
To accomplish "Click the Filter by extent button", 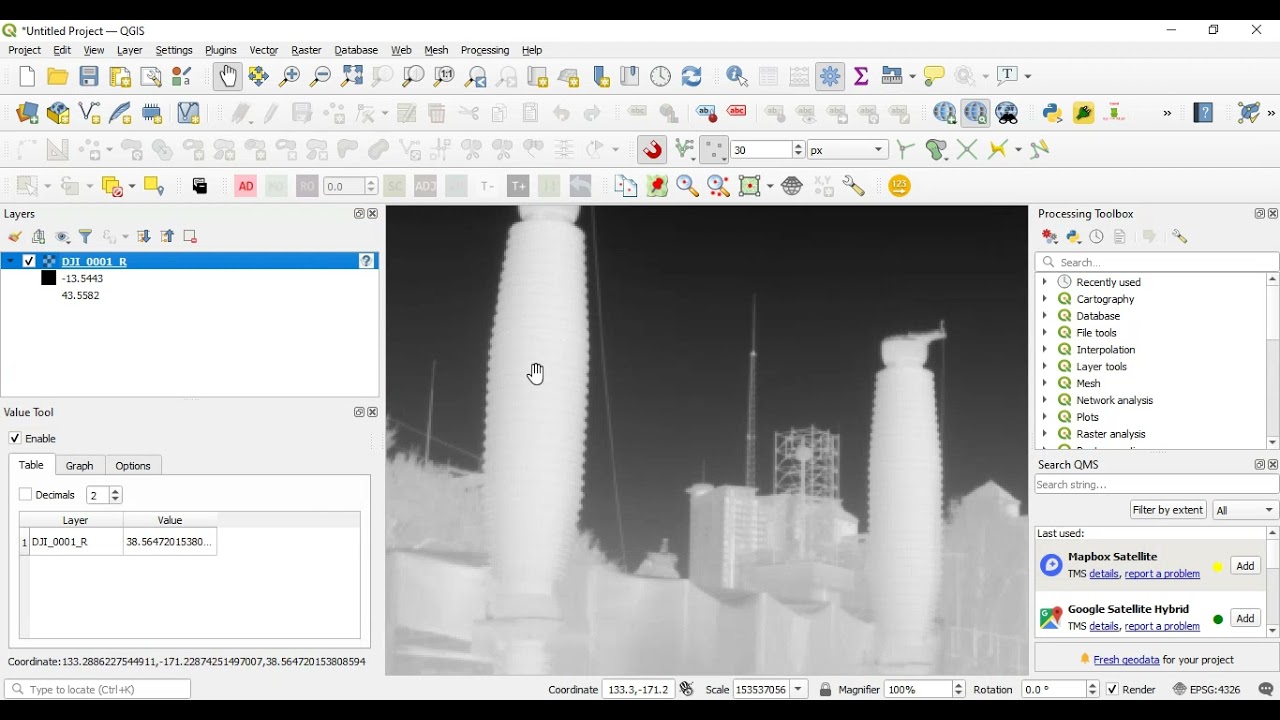I will 1168,511.
